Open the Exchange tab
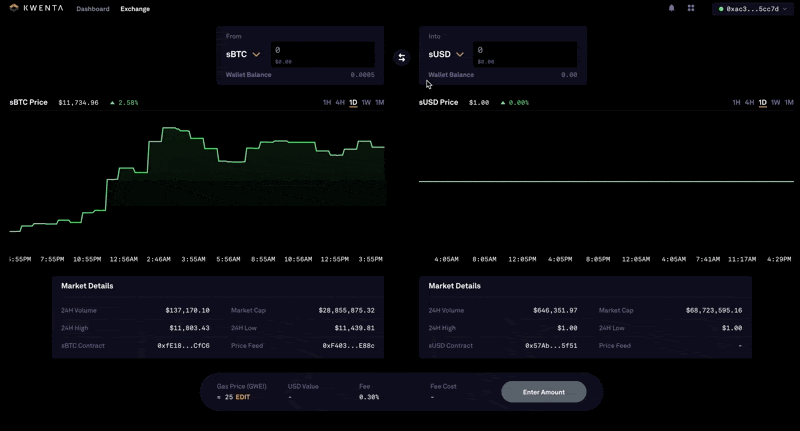 click(135, 9)
